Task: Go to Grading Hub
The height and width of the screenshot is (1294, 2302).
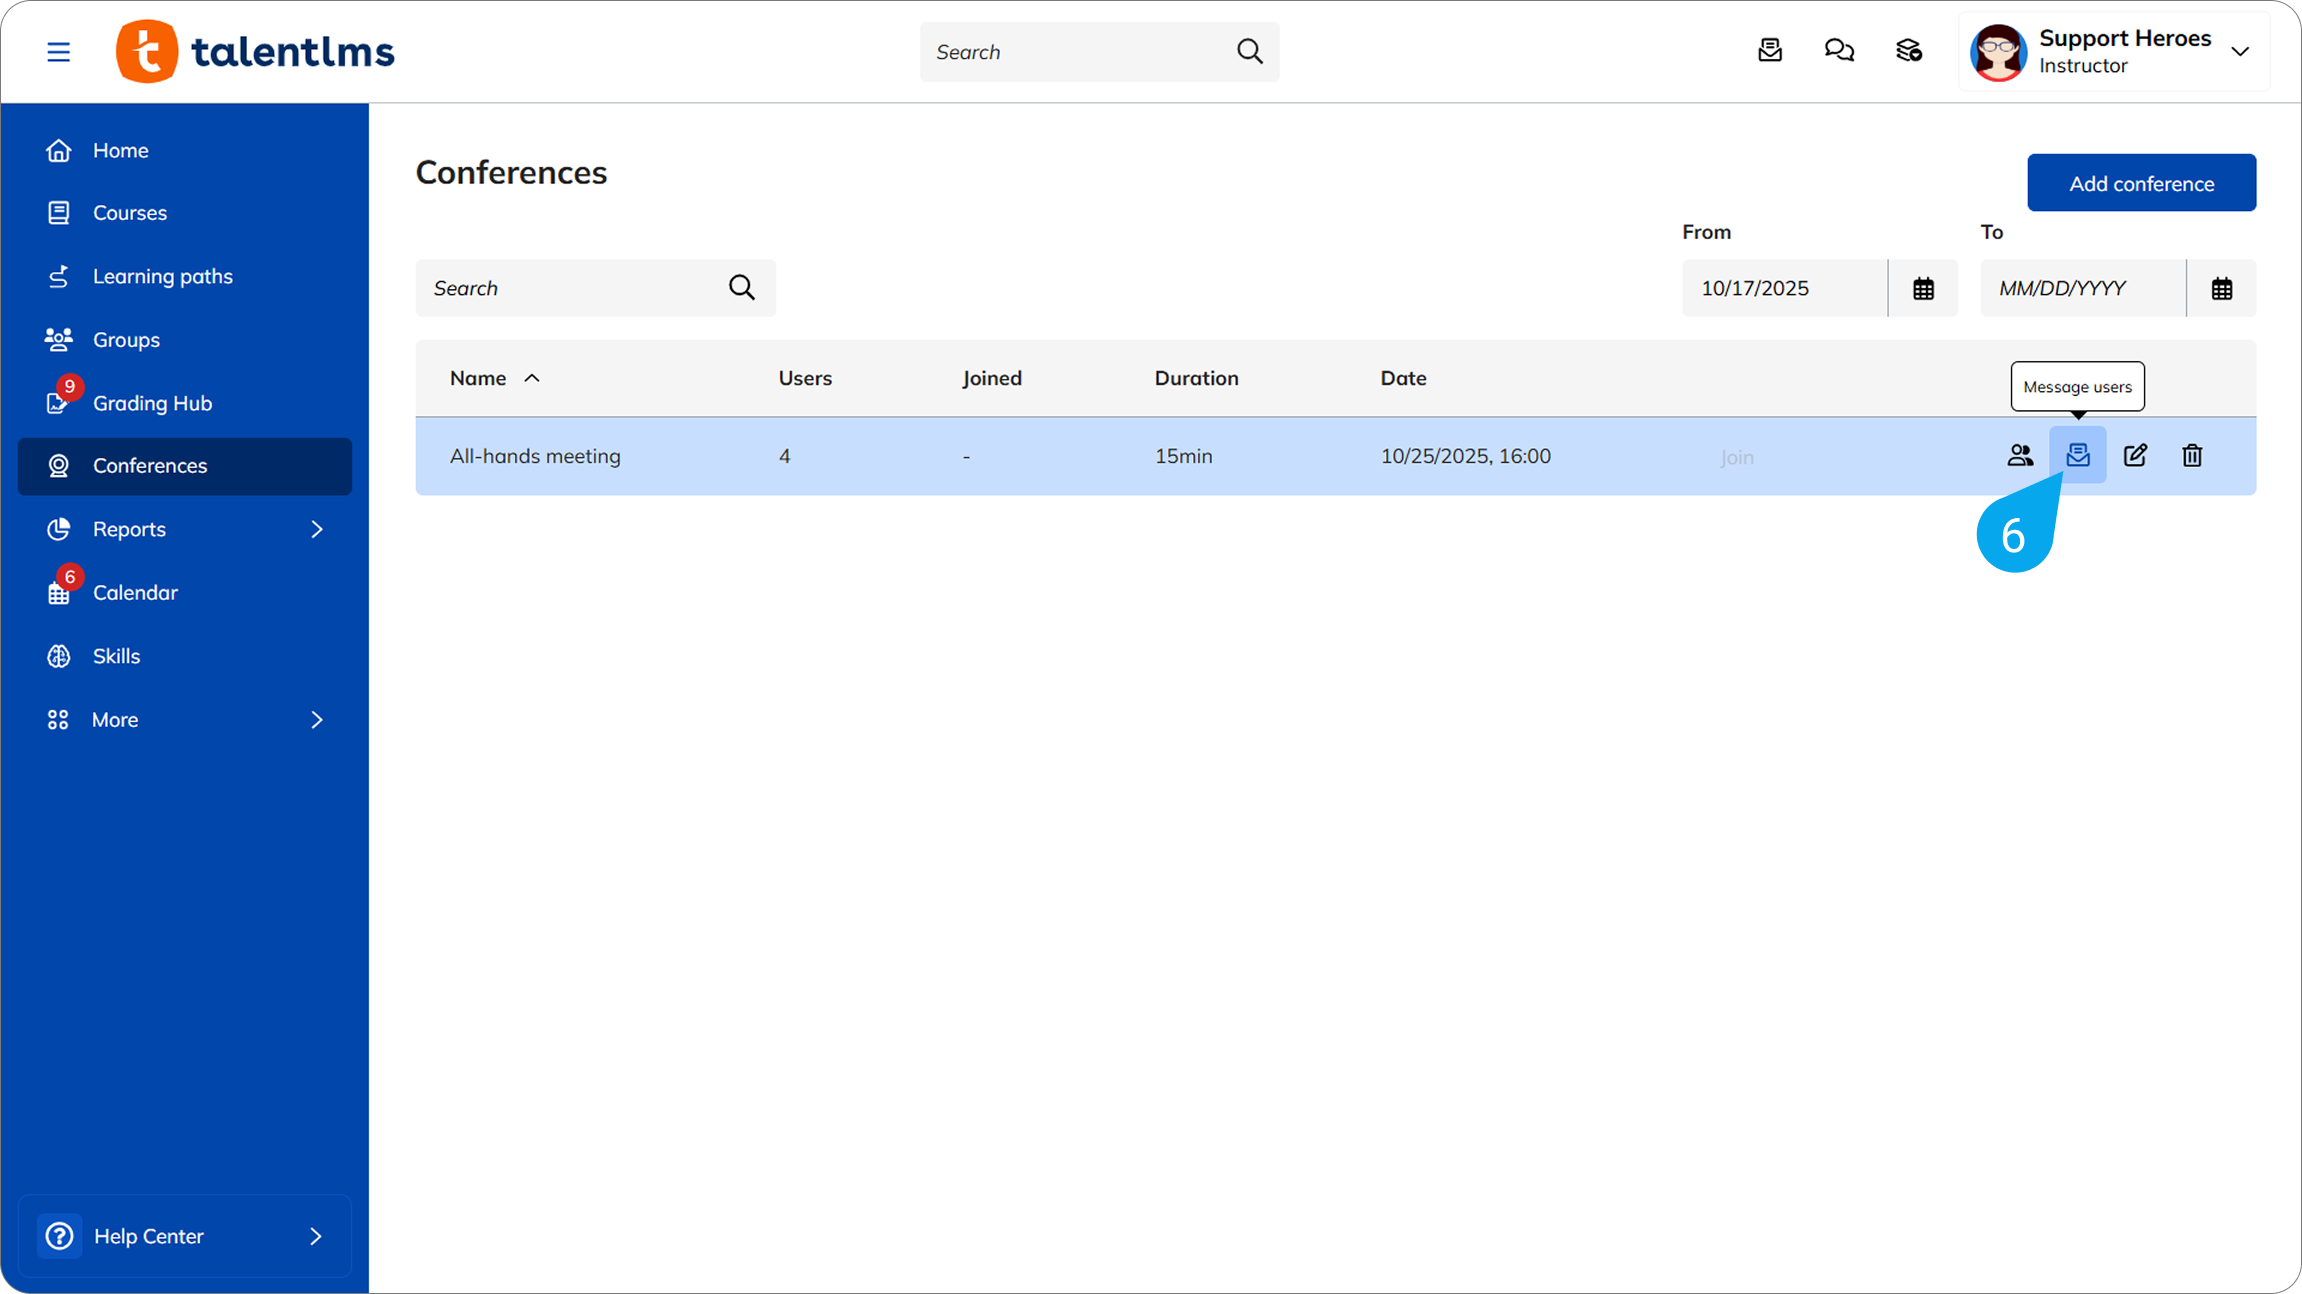Action: pos(152,403)
